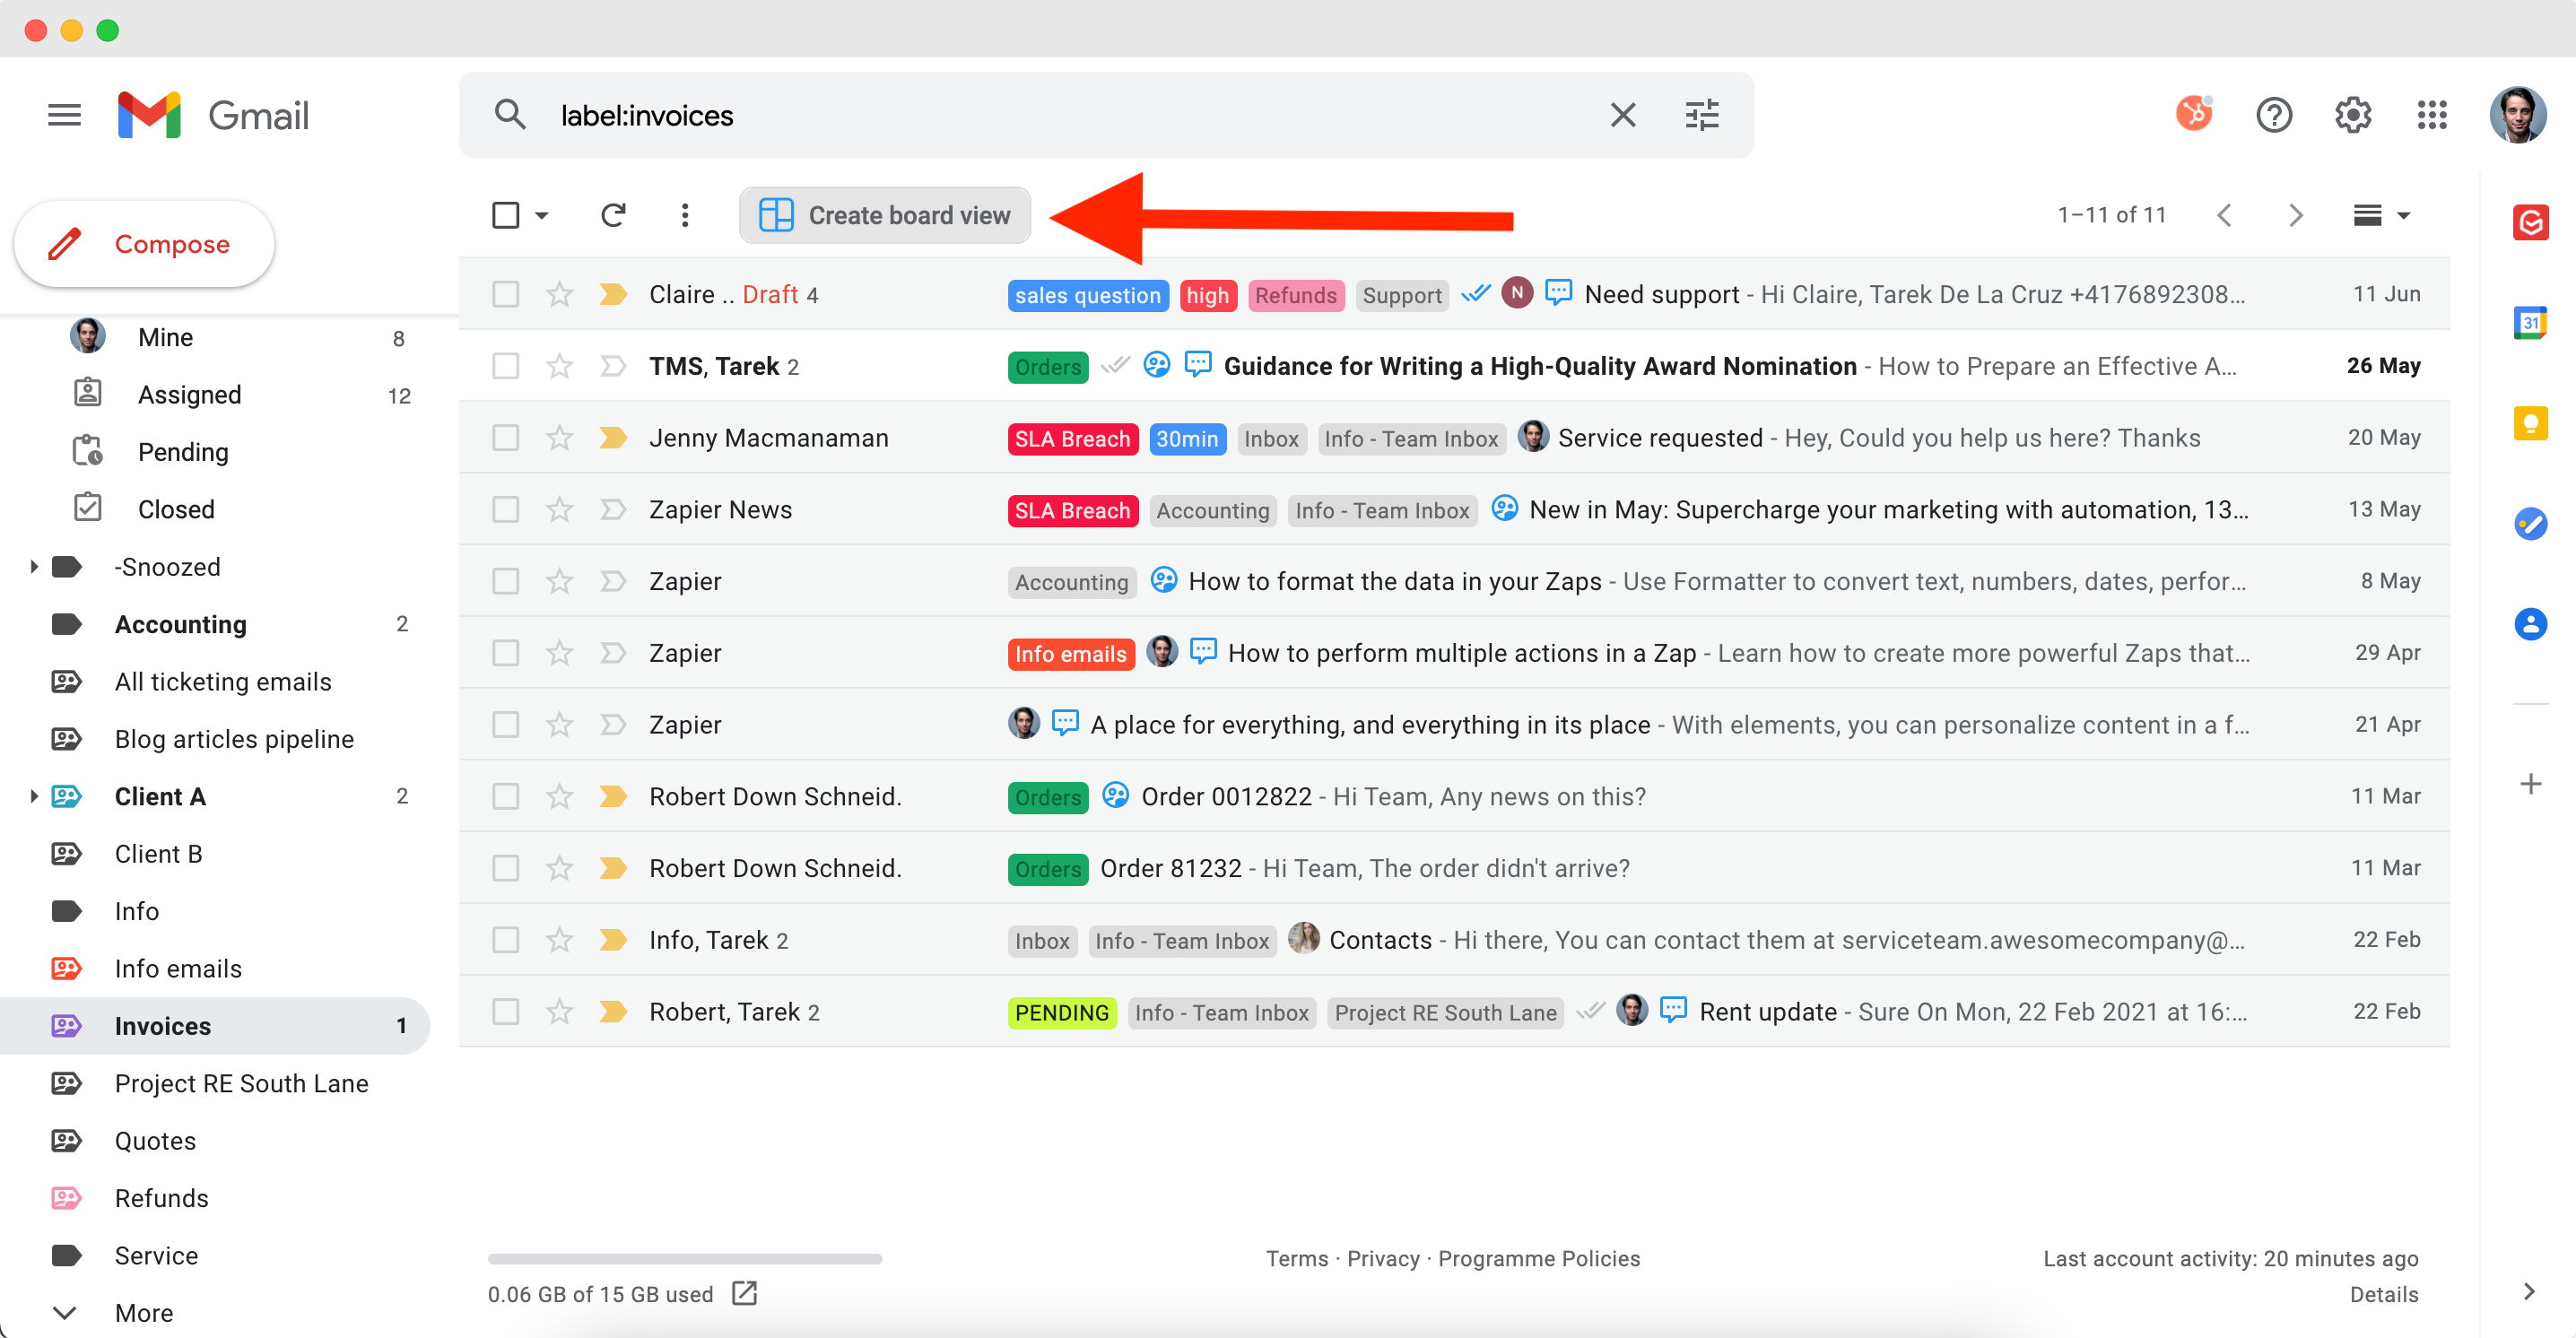Image resolution: width=2576 pixels, height=1338 pixels.
Task: Open the Privacy link
Action: coord(1383,1258)
